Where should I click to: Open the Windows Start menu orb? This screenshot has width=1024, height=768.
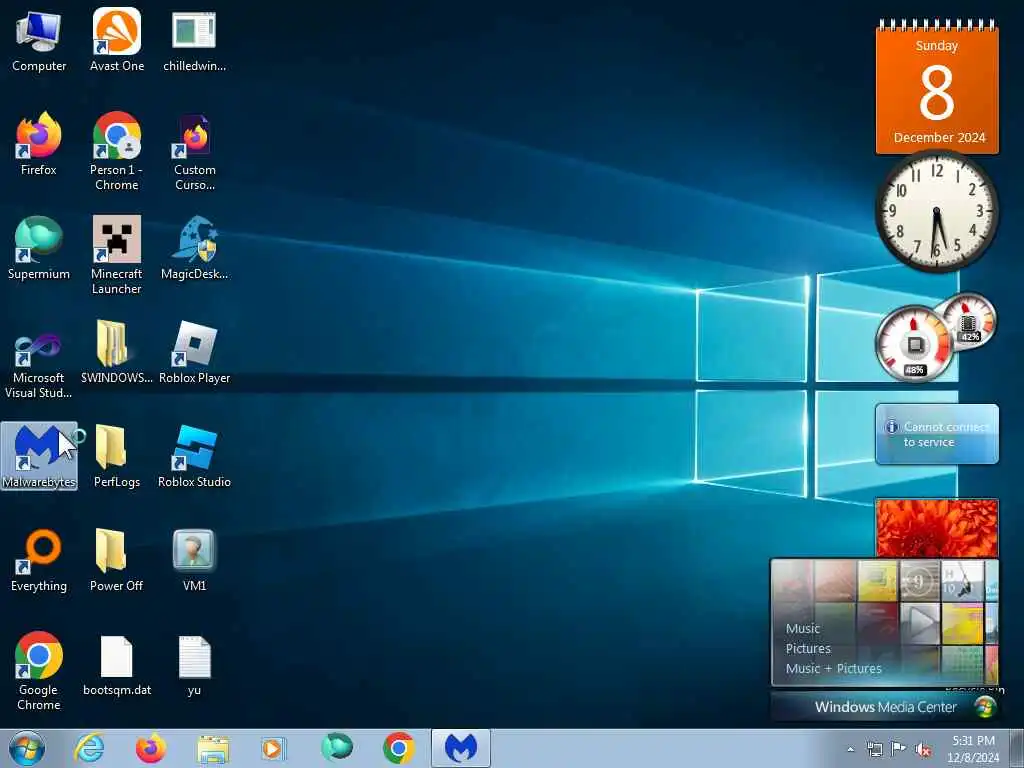[x=27, y=748]
